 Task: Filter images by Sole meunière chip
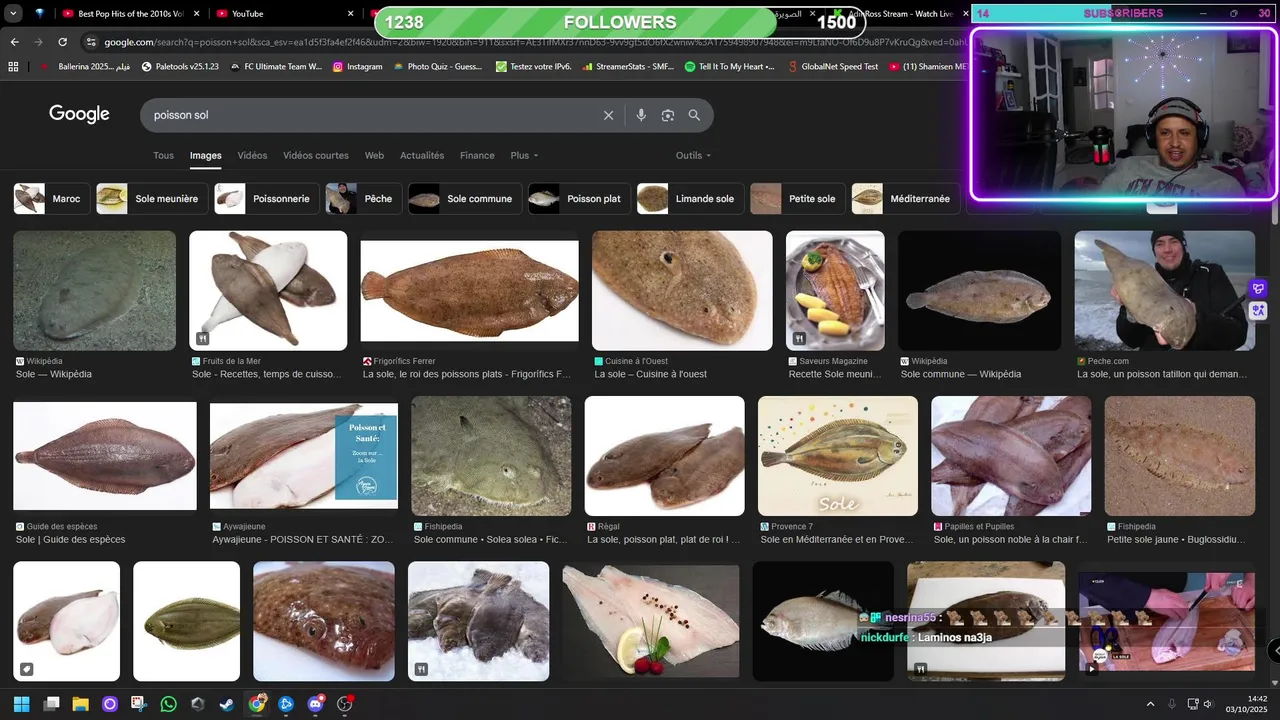[151, 198]
